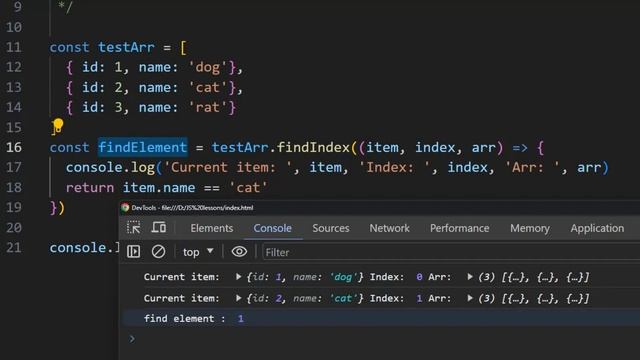640x360 pixels.
Task: Open the top JavaScript context dropdown
Action: pyautogui.click(x=198, y=252)
